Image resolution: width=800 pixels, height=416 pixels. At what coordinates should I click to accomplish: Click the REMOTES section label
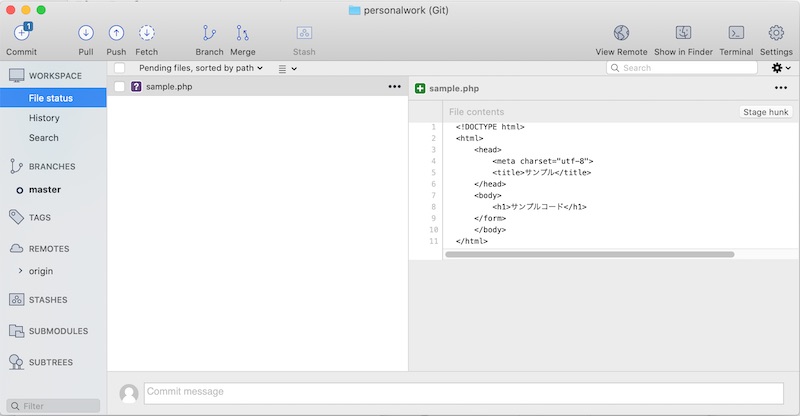49,249
